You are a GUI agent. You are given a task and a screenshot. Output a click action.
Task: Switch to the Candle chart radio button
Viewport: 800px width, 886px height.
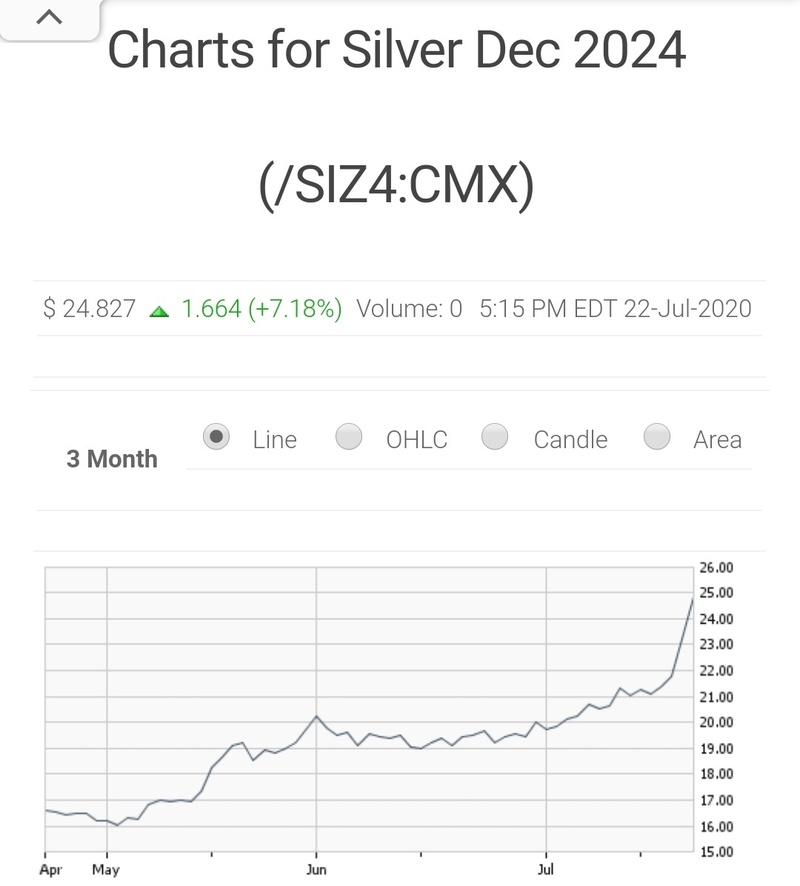[495, 437]
